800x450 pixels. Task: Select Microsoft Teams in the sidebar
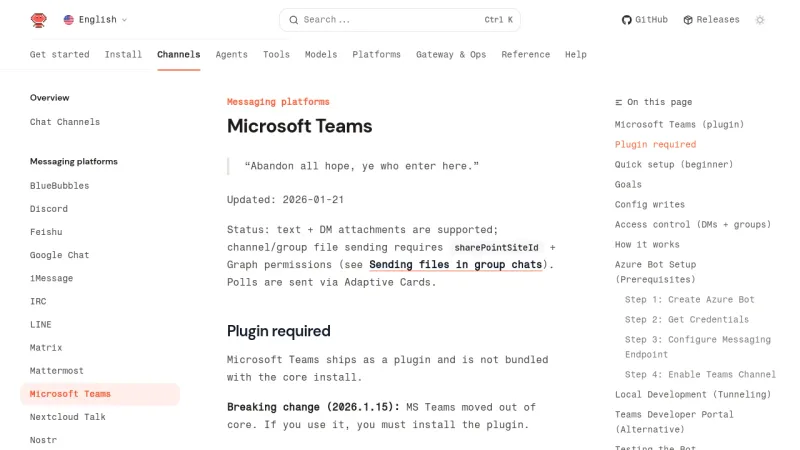coord(100,394)
